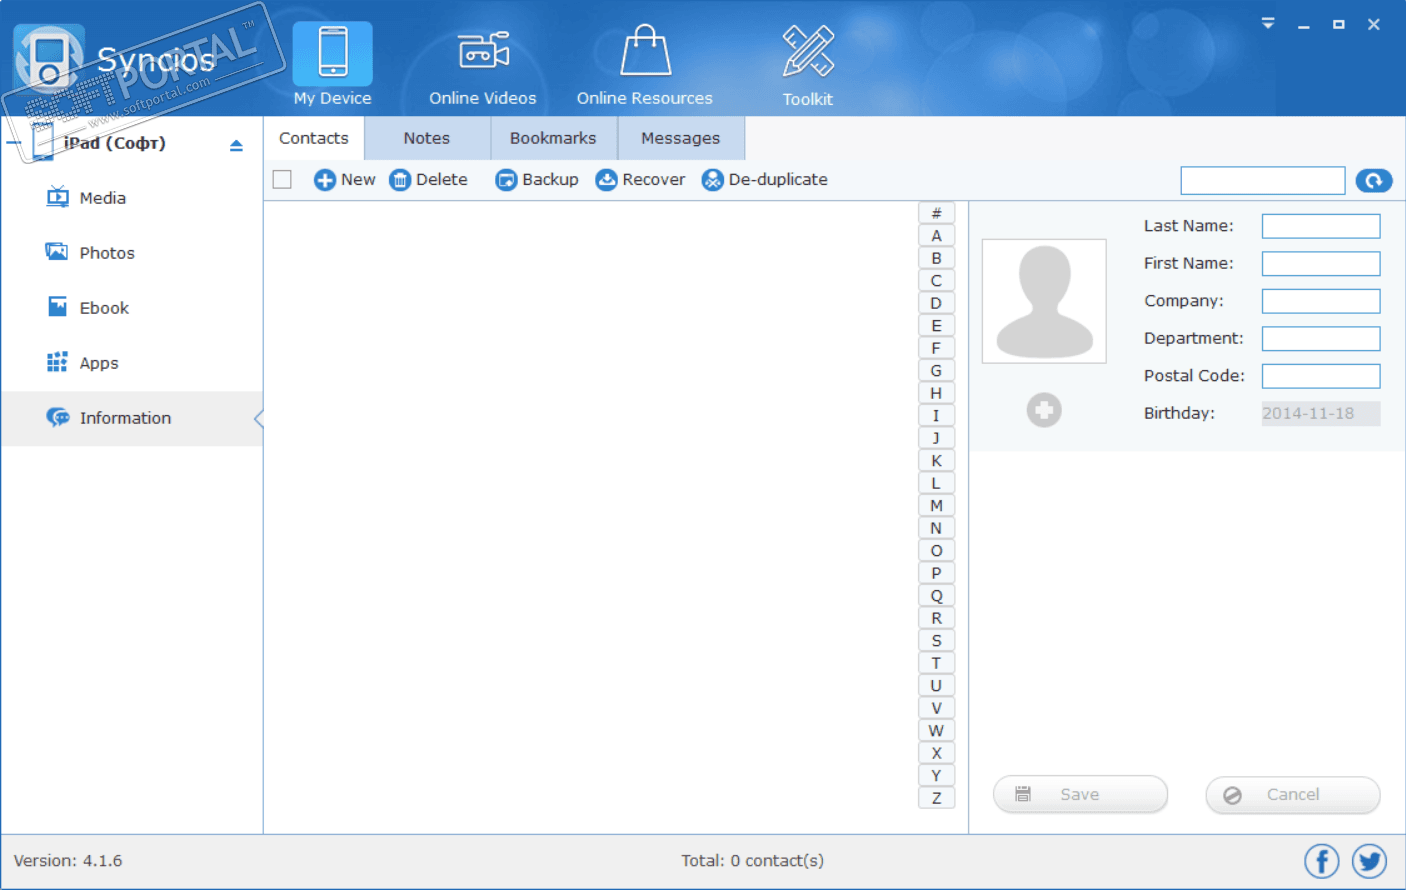Open the Online Resources section
The height and width of the screenshot is (890, 1406).
pos(645,65)
